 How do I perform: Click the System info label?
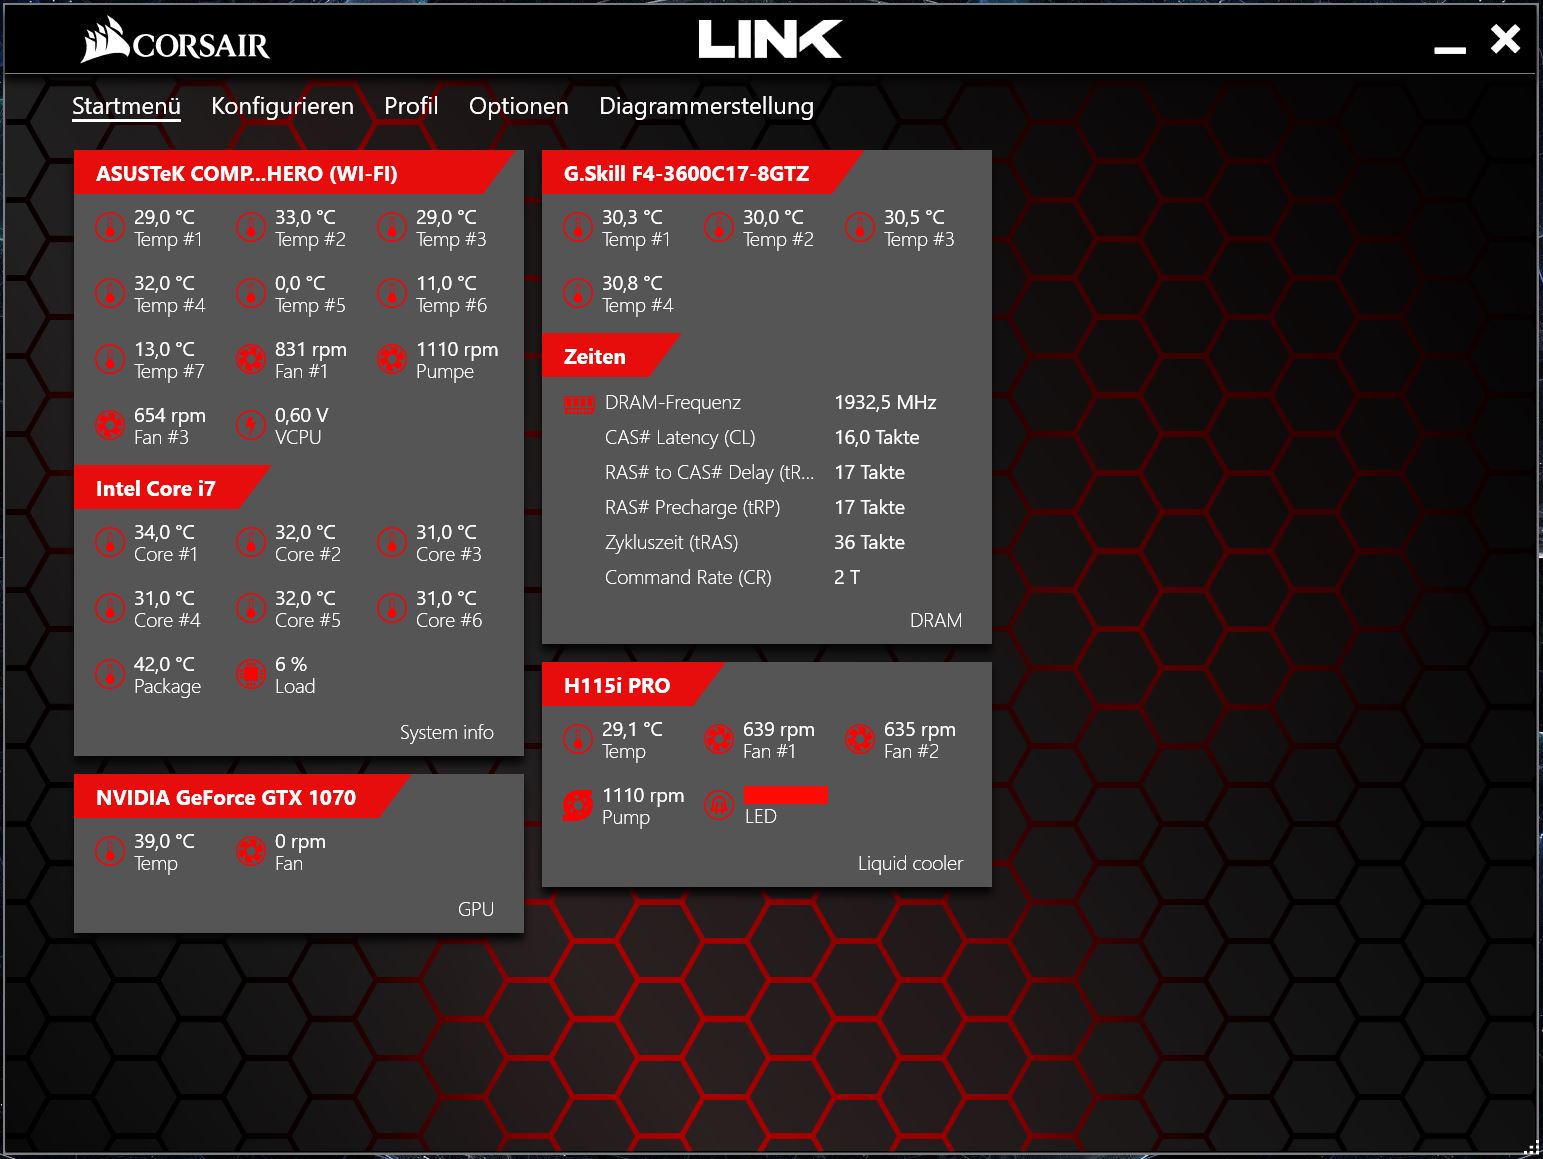pyautogui.click(x=446, y=732)
